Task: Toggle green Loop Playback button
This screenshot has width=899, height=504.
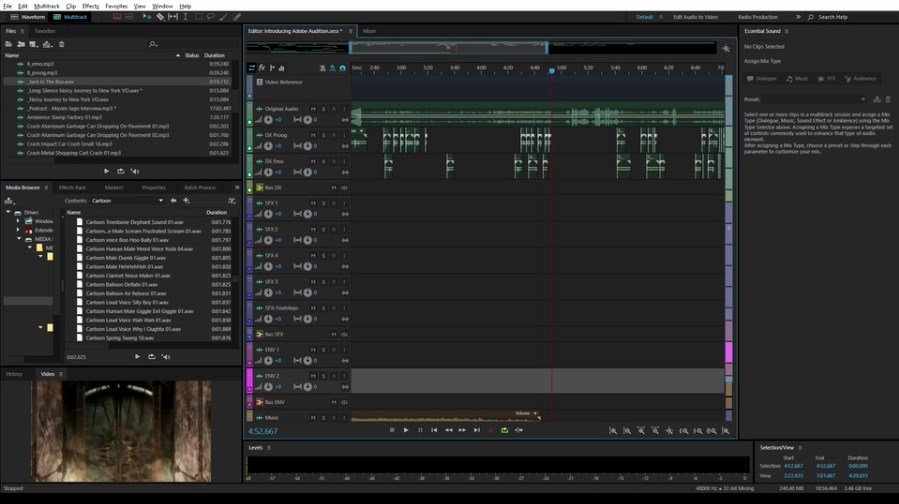Action: click(505, 430)
